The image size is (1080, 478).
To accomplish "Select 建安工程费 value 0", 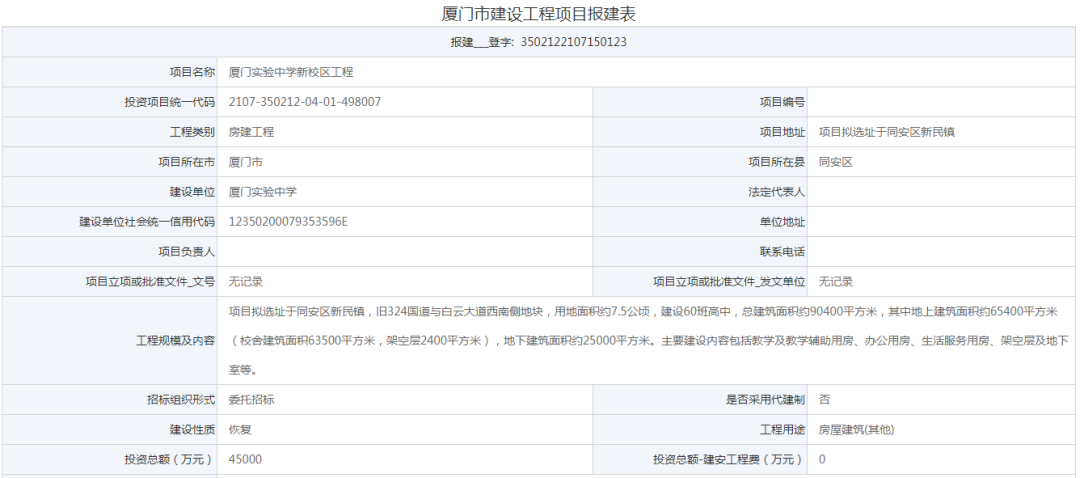I will click(822, 459).
